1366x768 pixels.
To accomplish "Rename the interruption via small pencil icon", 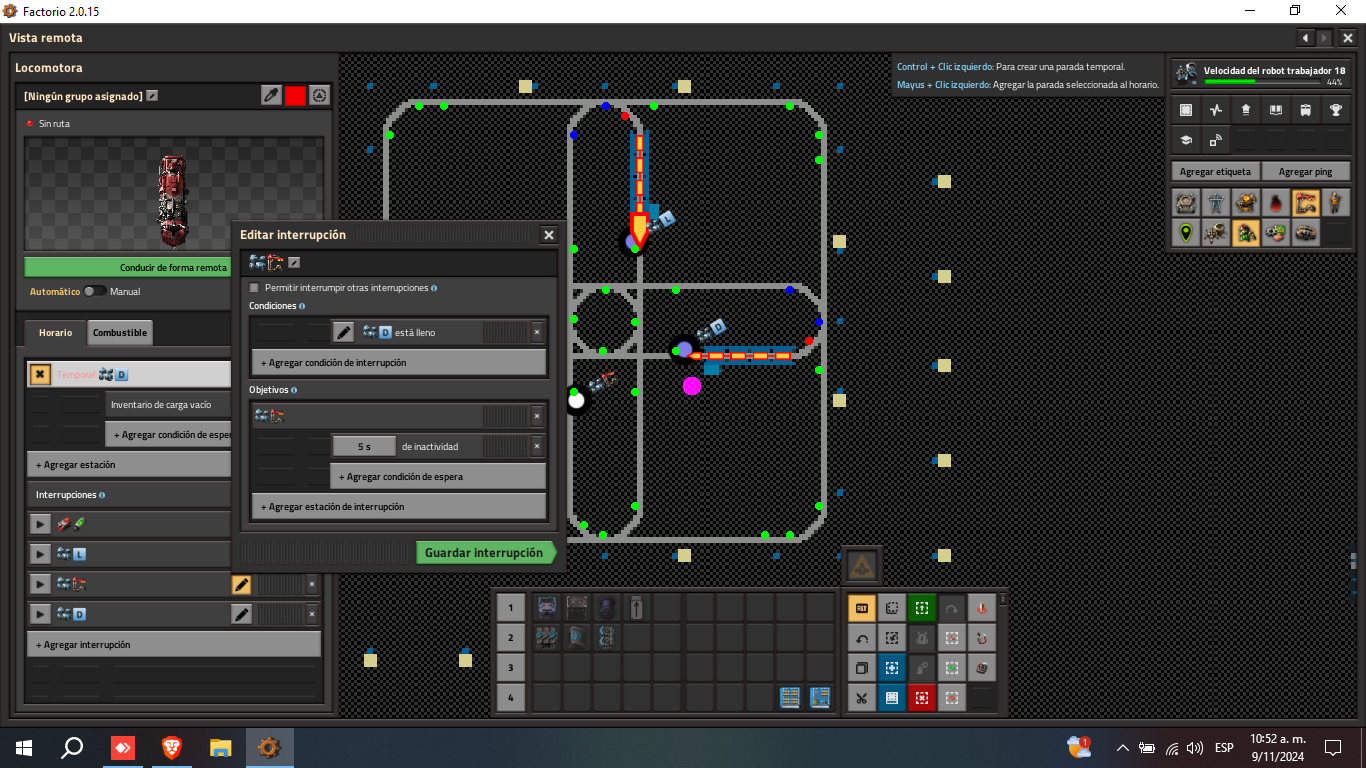I will pos(294,262).
